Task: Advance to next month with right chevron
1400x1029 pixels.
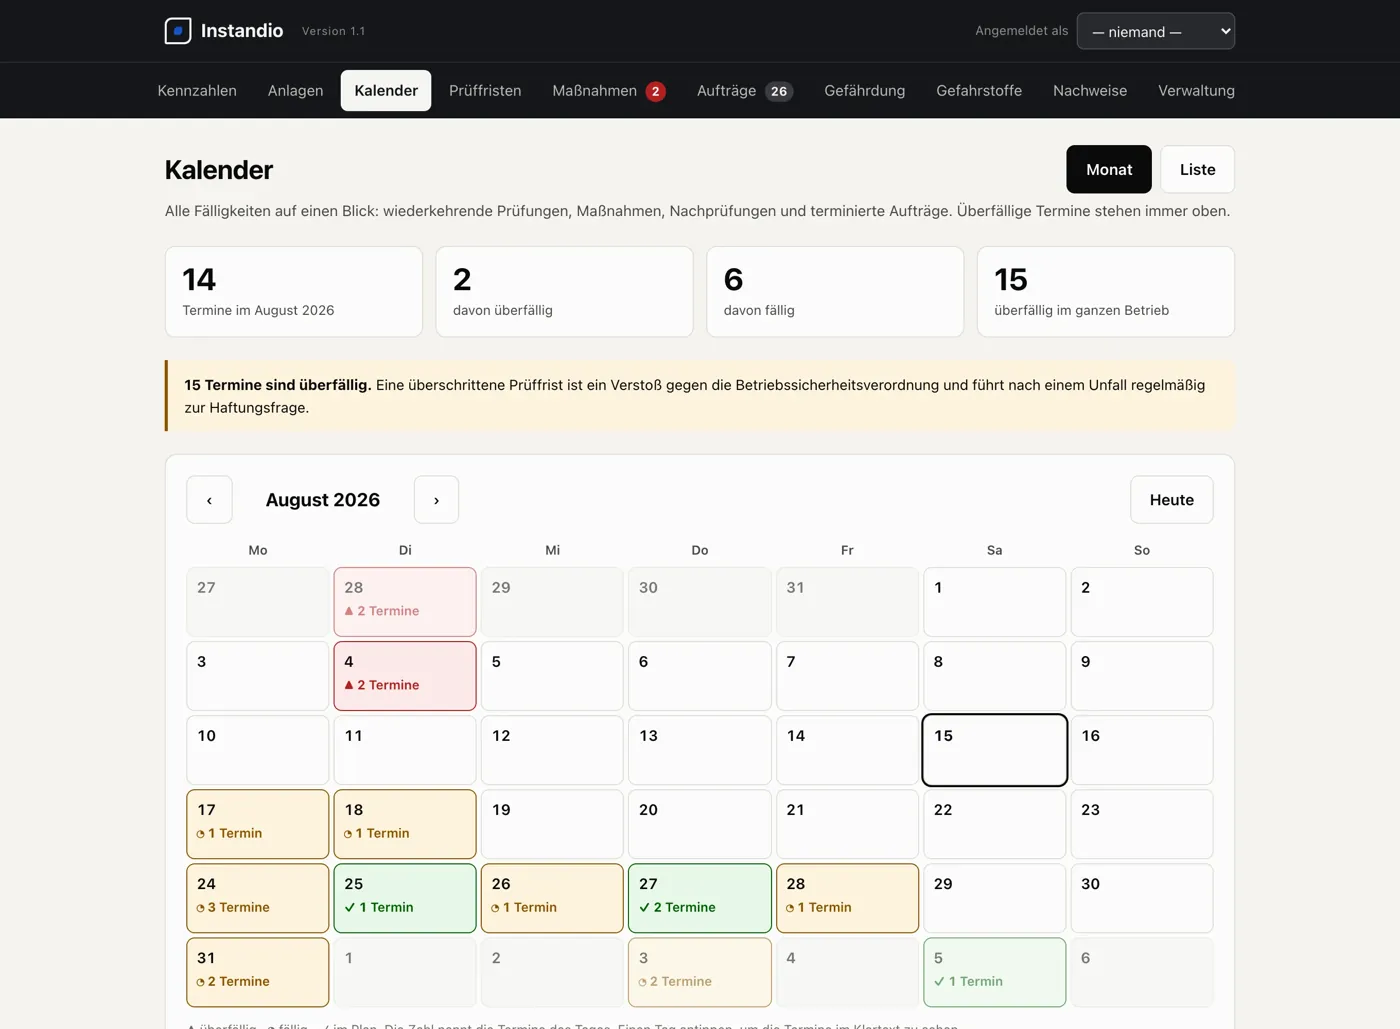Action: [436, 500]
